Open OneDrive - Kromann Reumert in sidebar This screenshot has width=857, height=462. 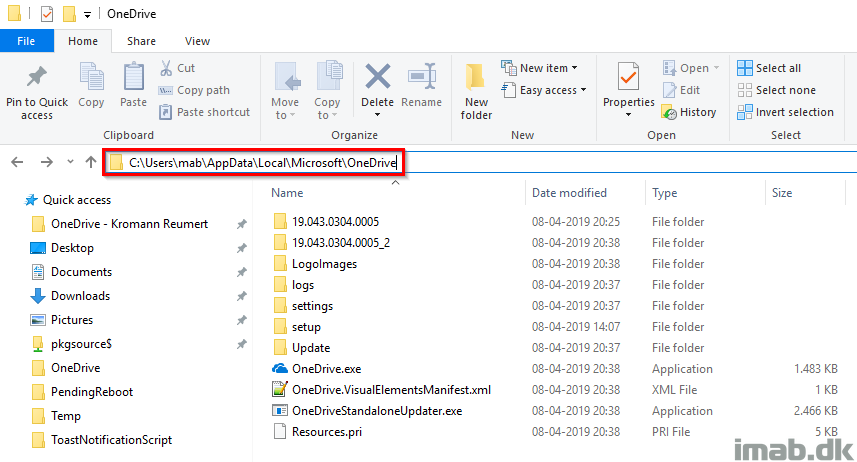pos(120,224)
